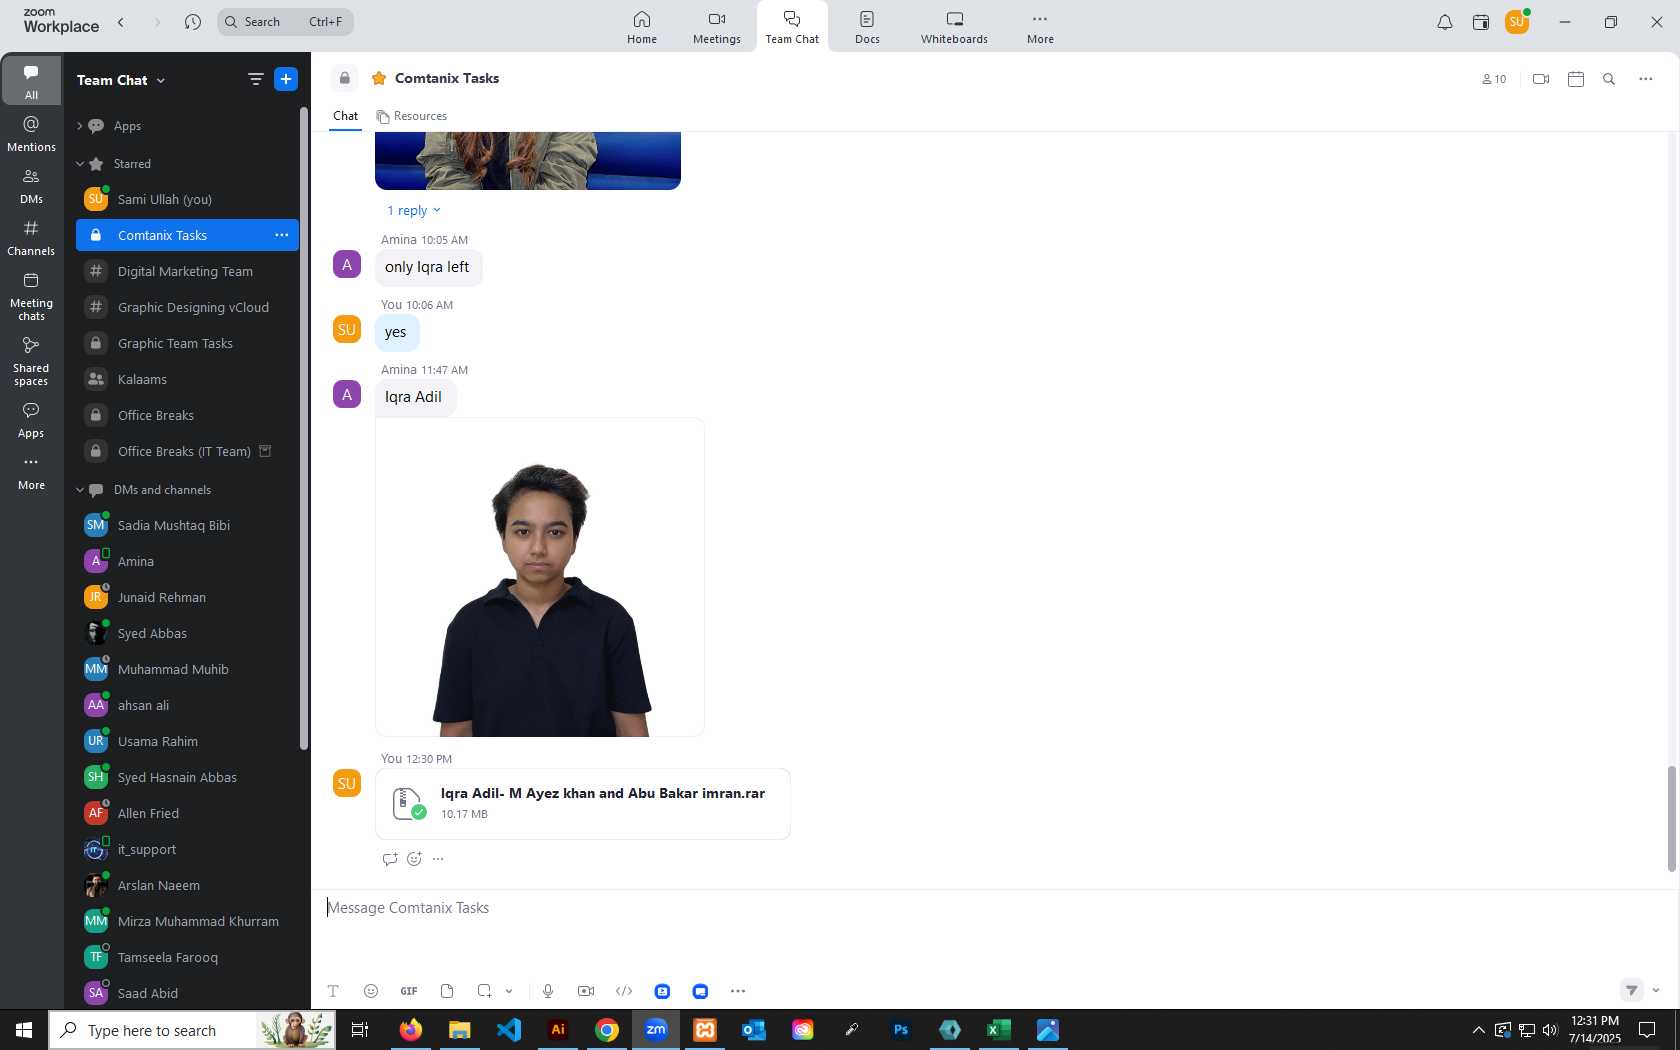Image resolution: width=1680 pixels, height=1050 pixels.
Task: Insert a code snippet
Action: tap(624, 991)
